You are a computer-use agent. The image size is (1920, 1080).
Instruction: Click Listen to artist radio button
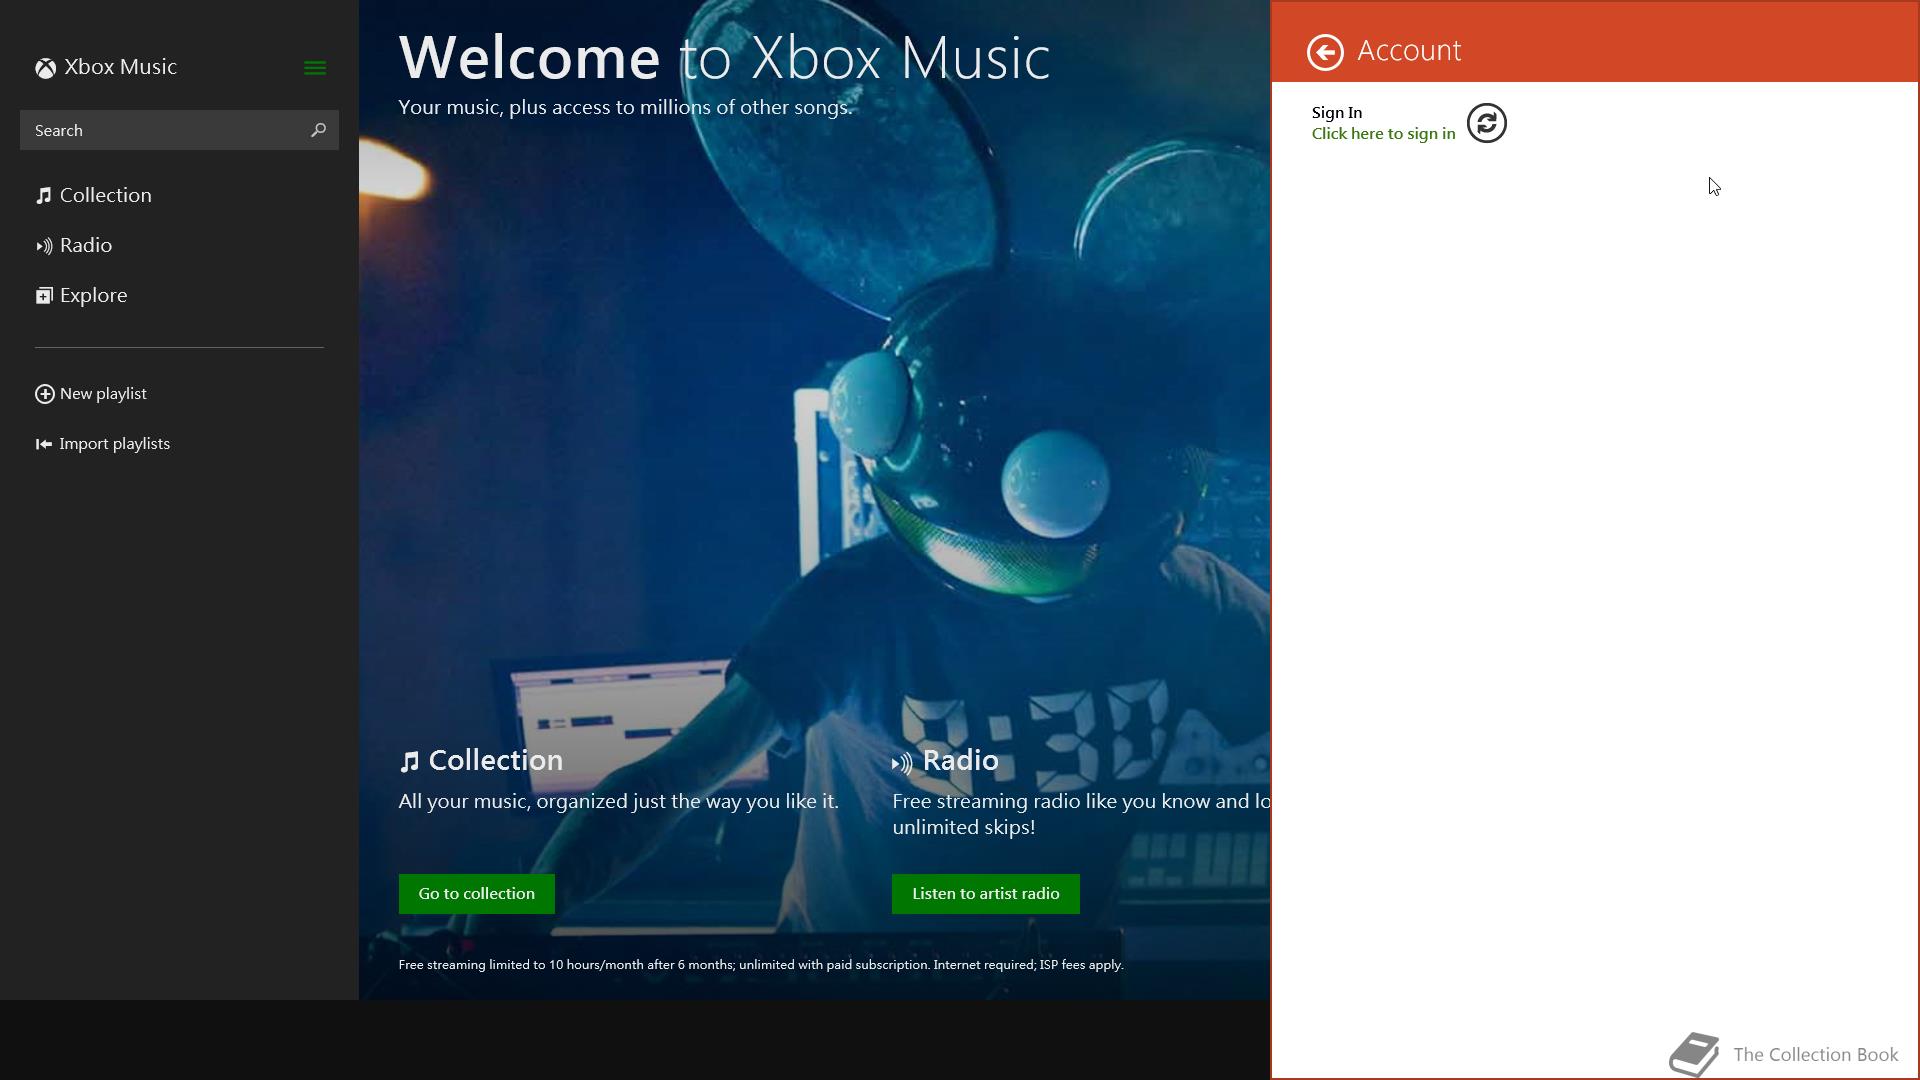coord(985,893)
